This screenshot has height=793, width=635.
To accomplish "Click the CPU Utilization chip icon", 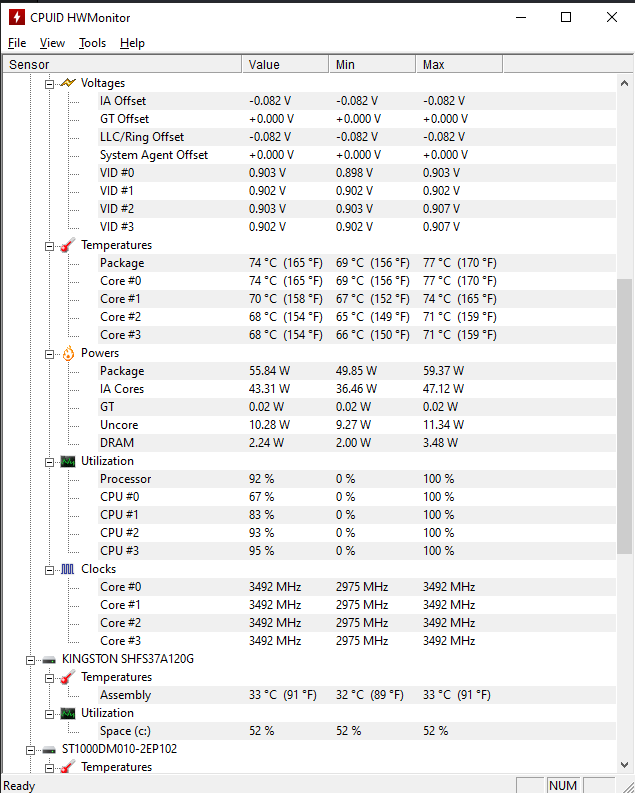I will 68,461.
